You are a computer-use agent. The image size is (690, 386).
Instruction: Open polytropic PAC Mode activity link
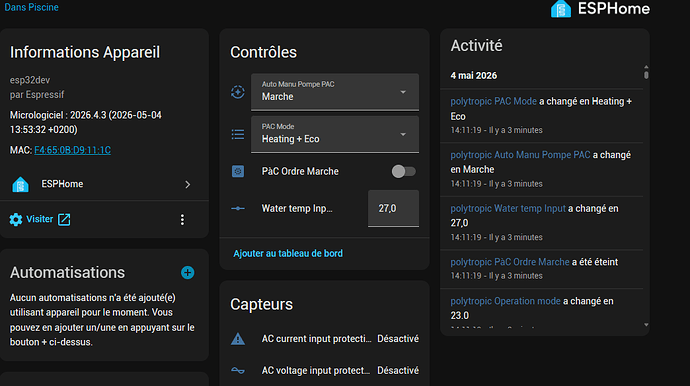pos(493,101)
